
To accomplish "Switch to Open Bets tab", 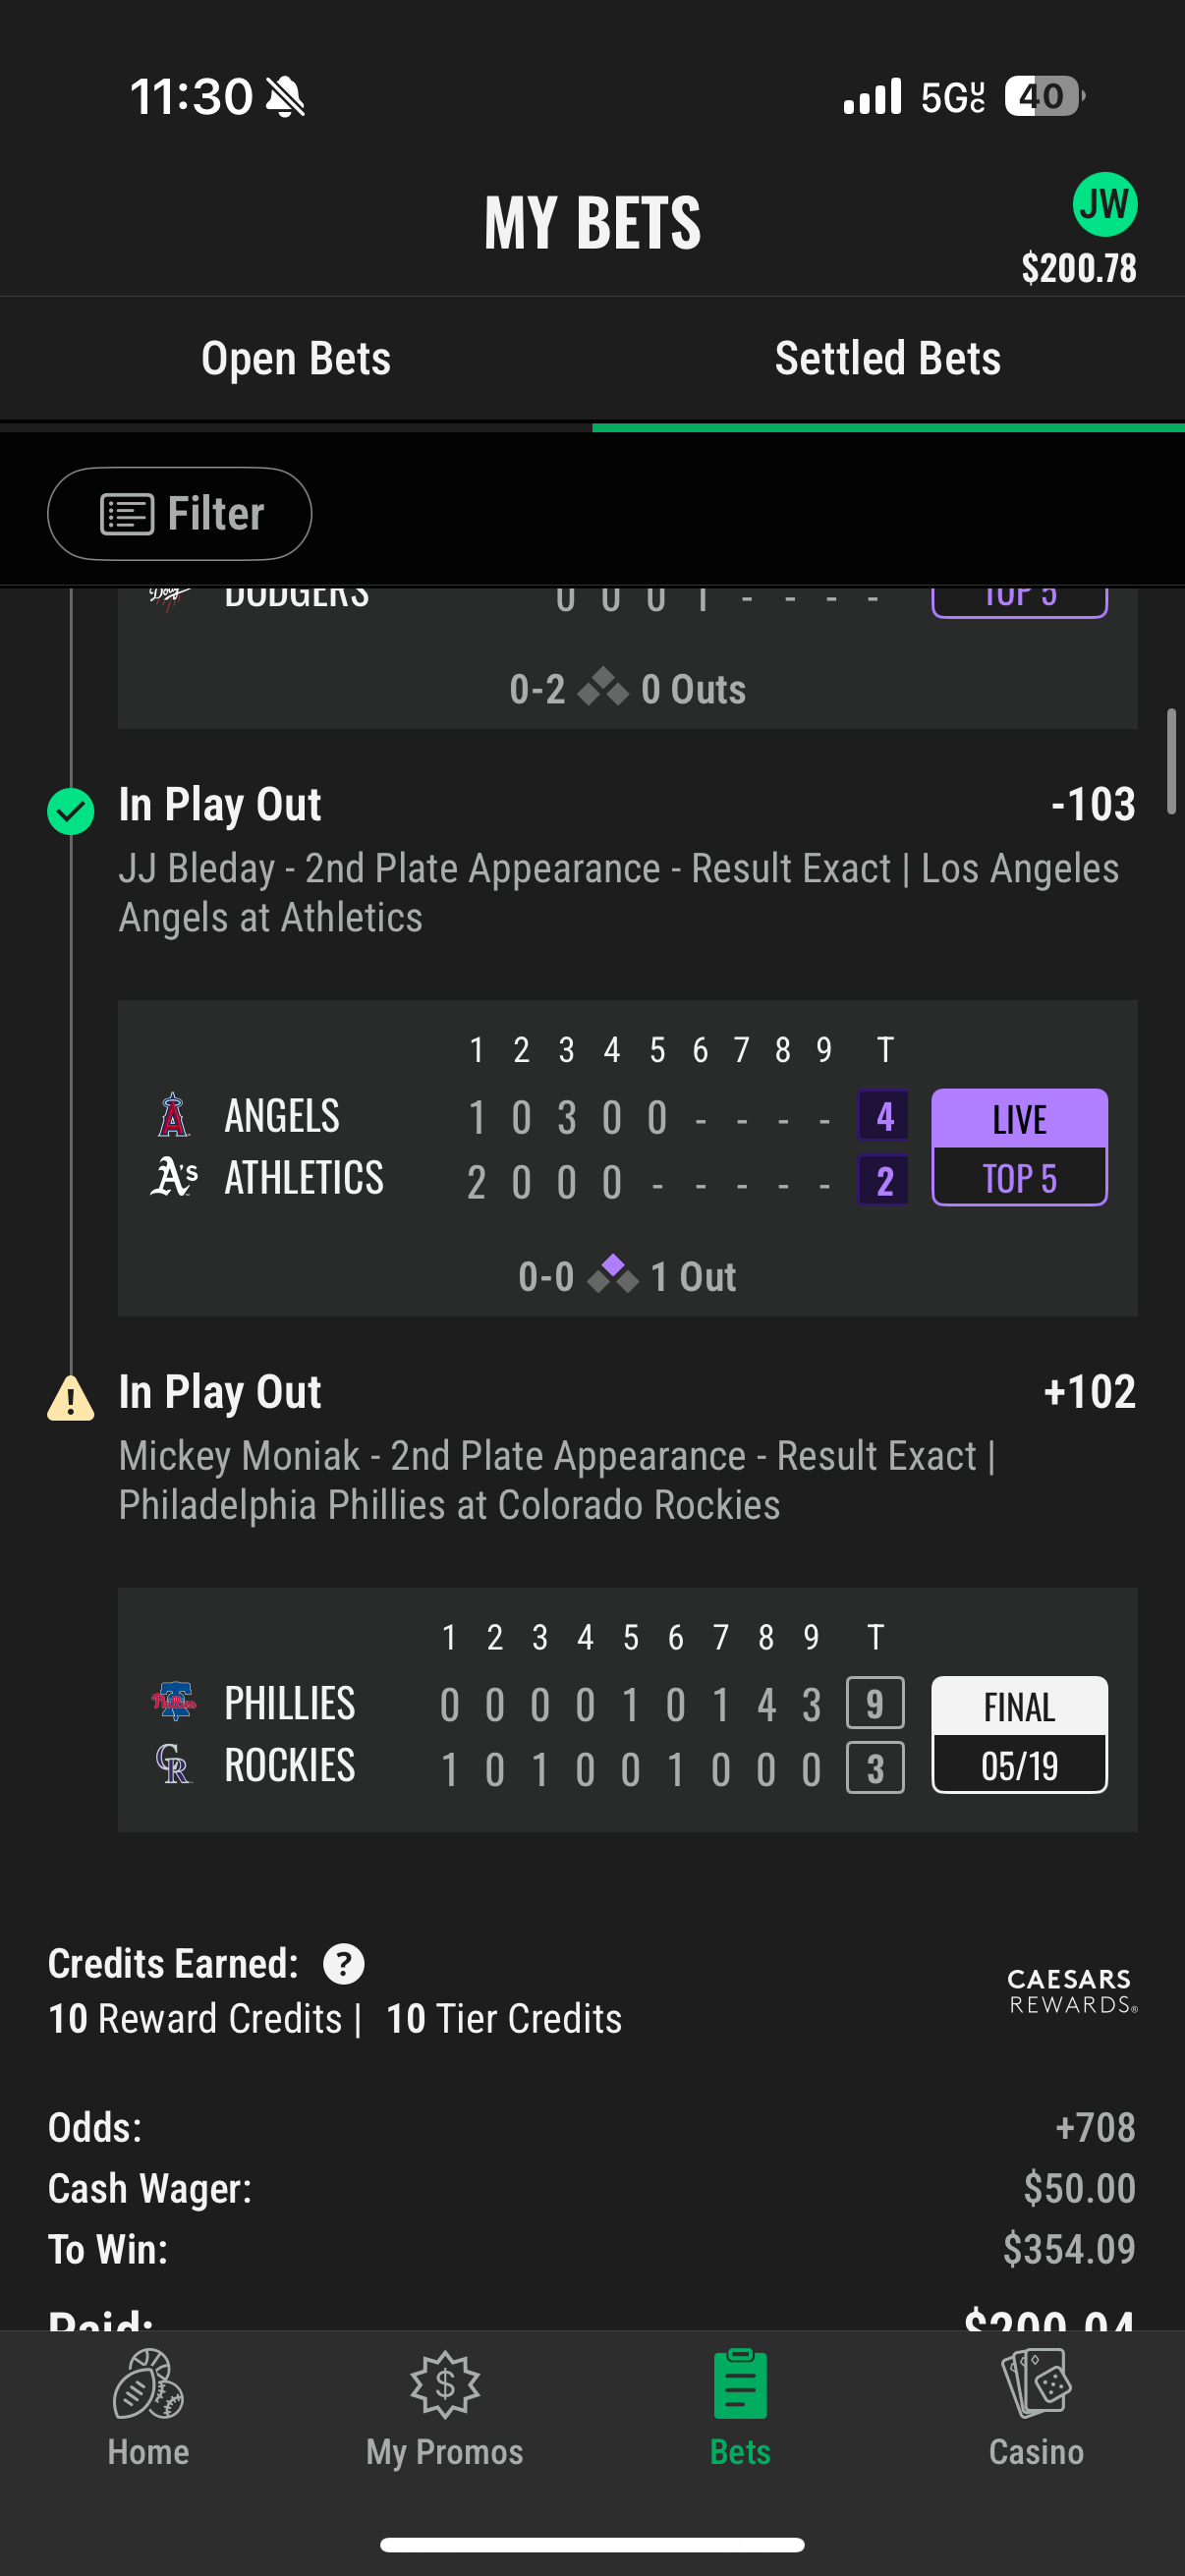I will point(296,358).
